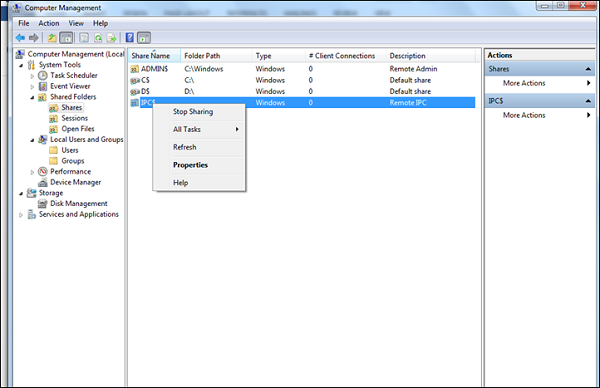Image resolution: width=600 pixels, height=388 pixels.
Task: Click the Refresh toolbar icon
Action: pos(98,37)
